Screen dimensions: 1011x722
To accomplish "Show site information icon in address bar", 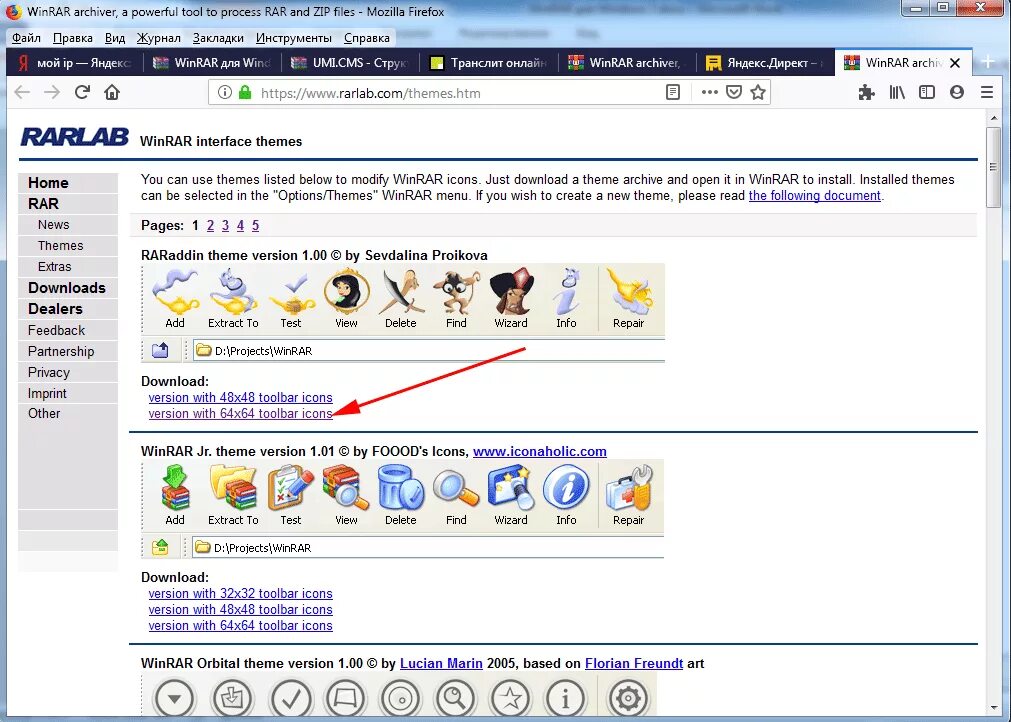I will (x=224, y=92).
